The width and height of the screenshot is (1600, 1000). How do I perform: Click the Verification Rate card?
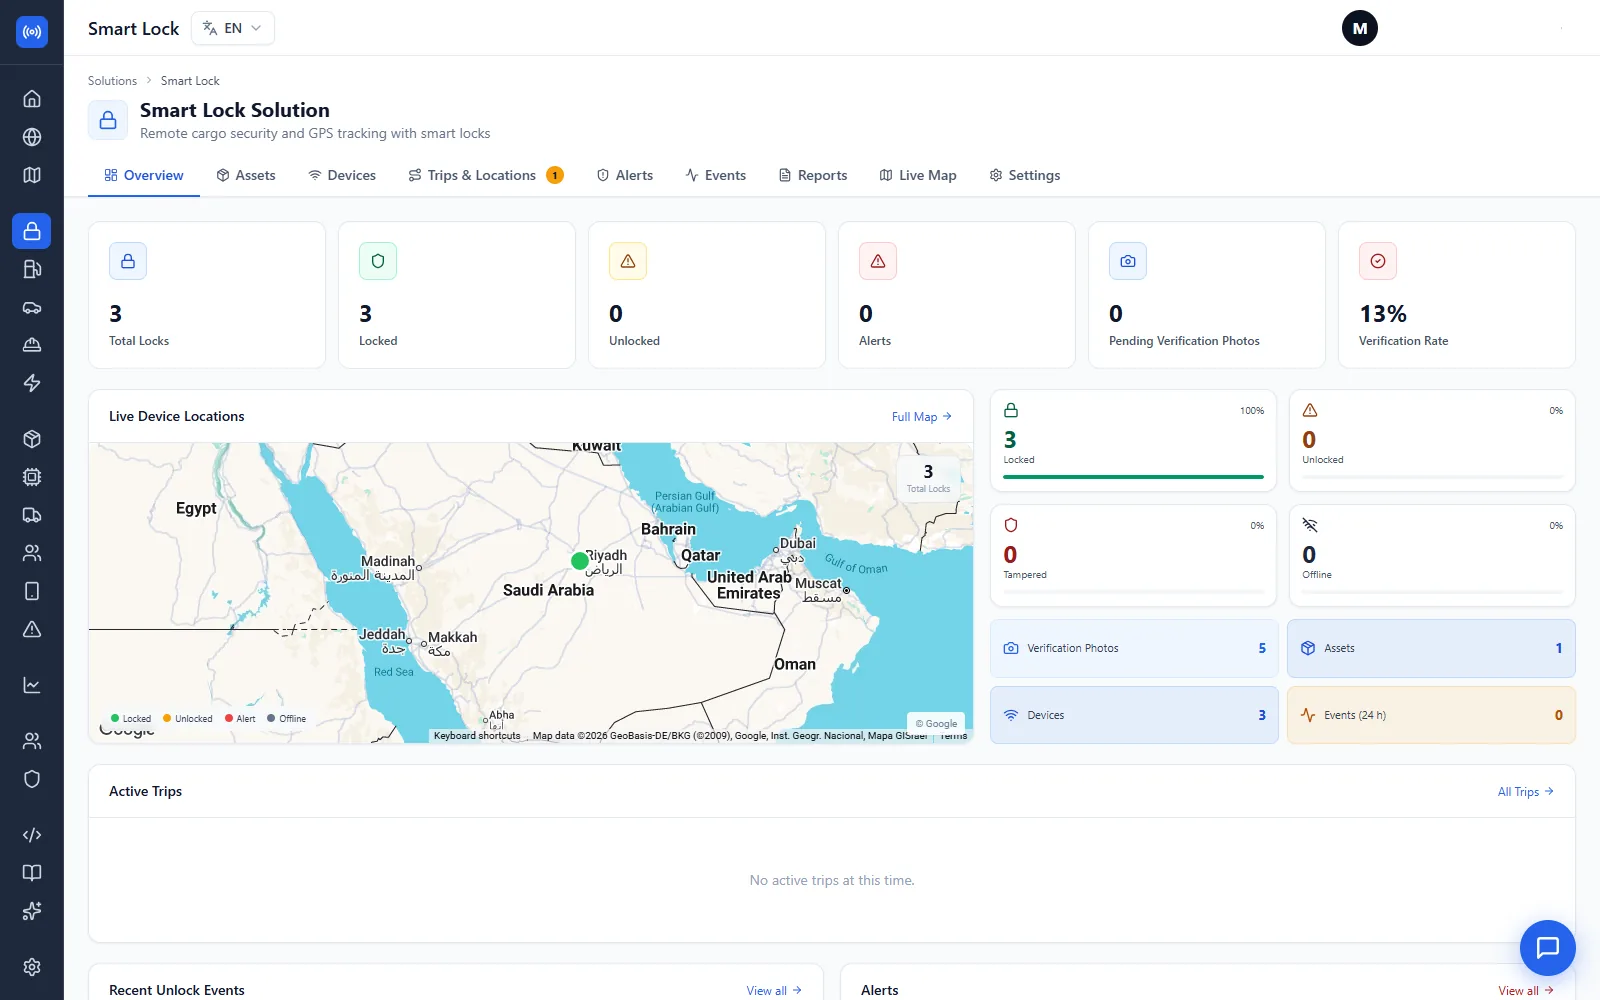tap(1457, 295)
